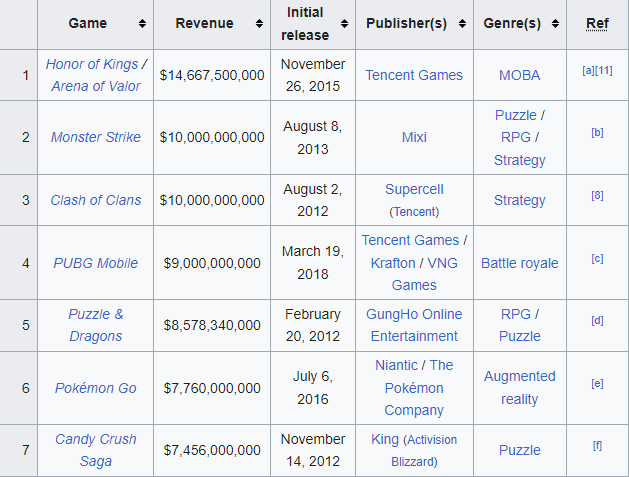The height and width of the screenshot is (477, 629).
Task: Select the $9,000,000,000 revenue cell
Action: 212,263
